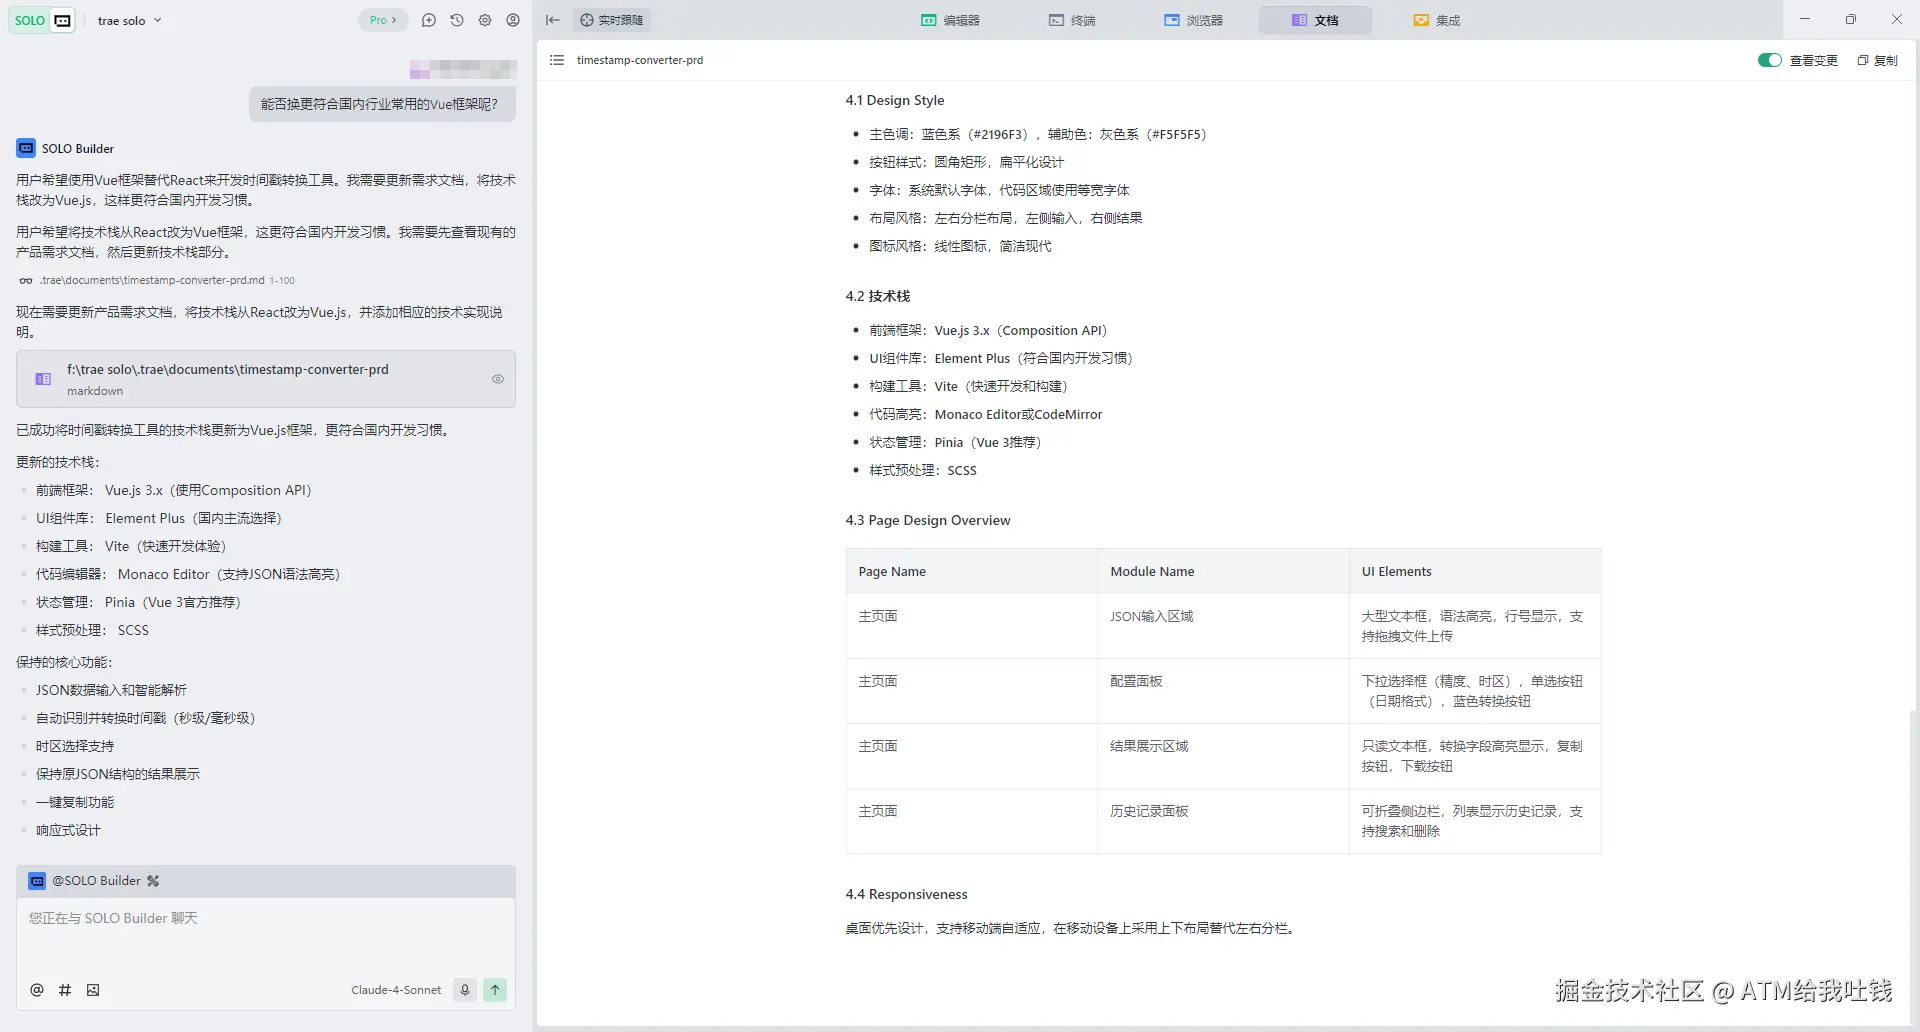Click the # context reference icon
Image resolution: width=1920 pixels, height=1032 pixels.
(65, 990)
